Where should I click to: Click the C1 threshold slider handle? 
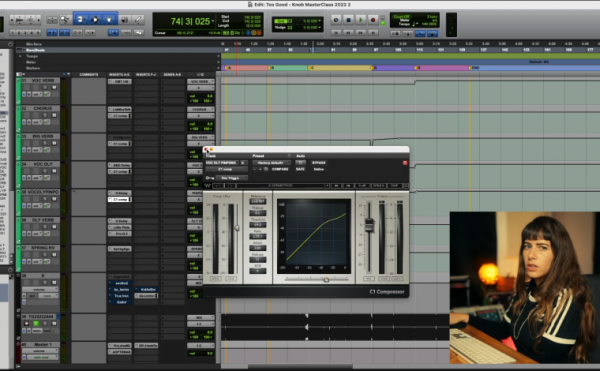point(237,228)
